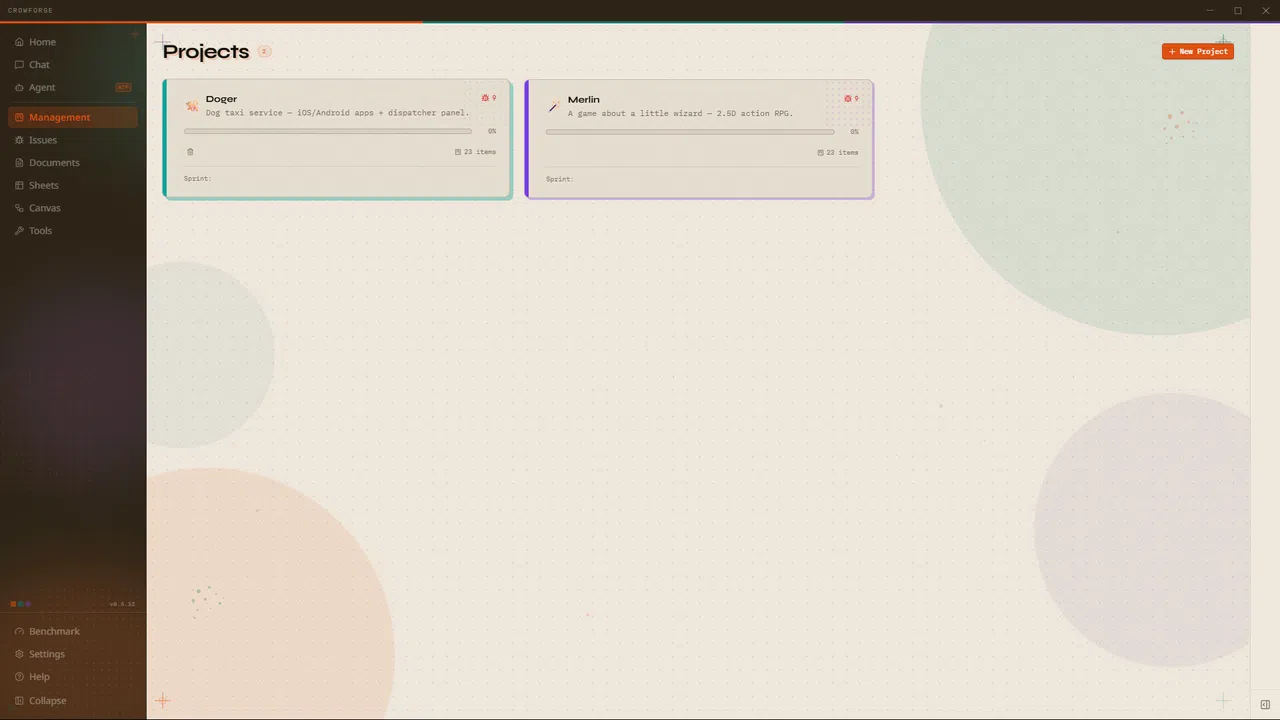
Task: Select the Management section in the sidebar
Action: point(73,117)
